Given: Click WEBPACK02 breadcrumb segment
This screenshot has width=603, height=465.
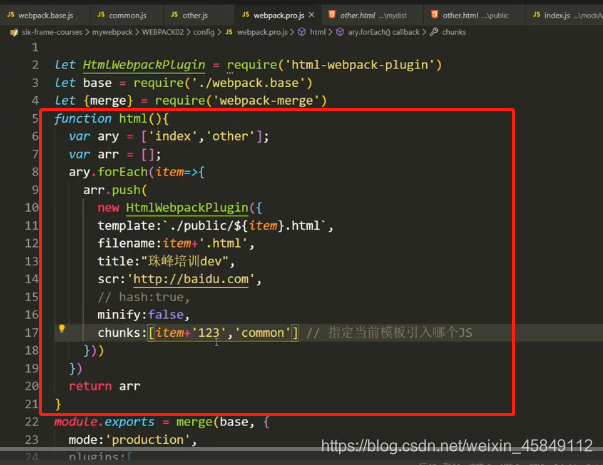Looking at the screenshot, I should click(x=163, y=32).
